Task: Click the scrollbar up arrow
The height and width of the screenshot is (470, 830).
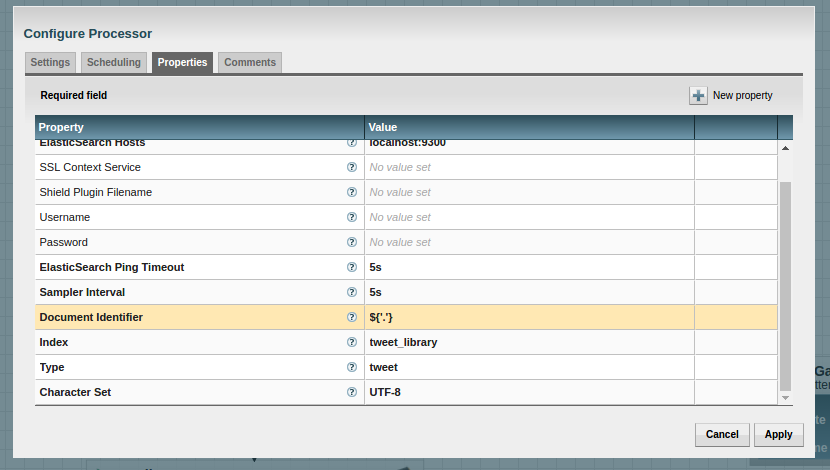Action: (786, 148)
